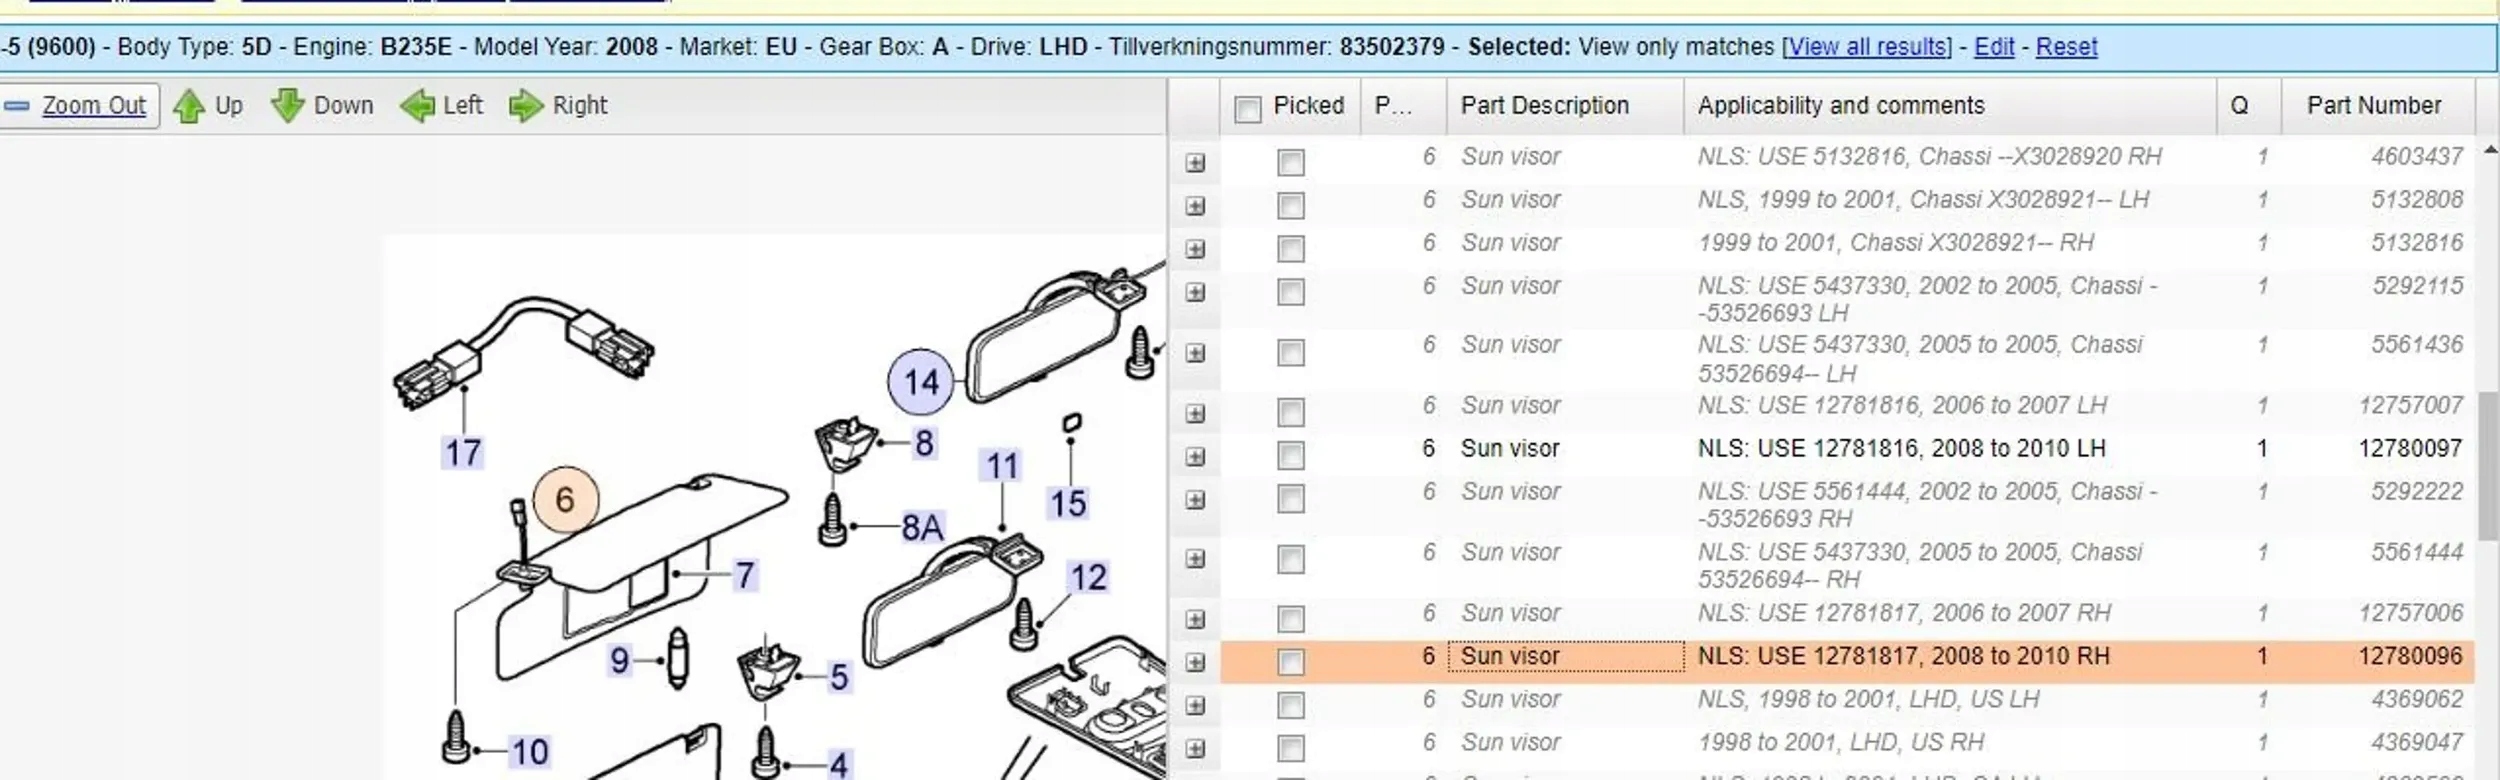
Task: Sort by the Part Number column header
Action: point(2378,106)
